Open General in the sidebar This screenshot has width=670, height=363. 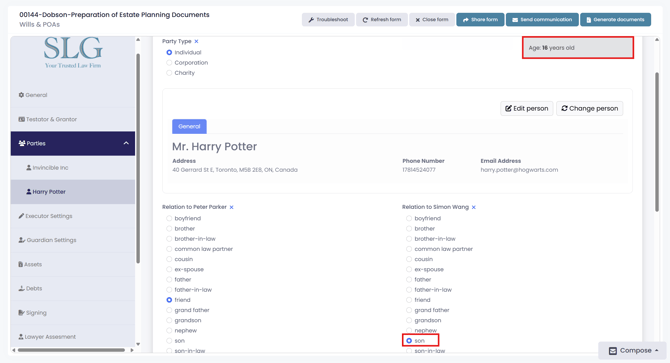tap(73, 95)
